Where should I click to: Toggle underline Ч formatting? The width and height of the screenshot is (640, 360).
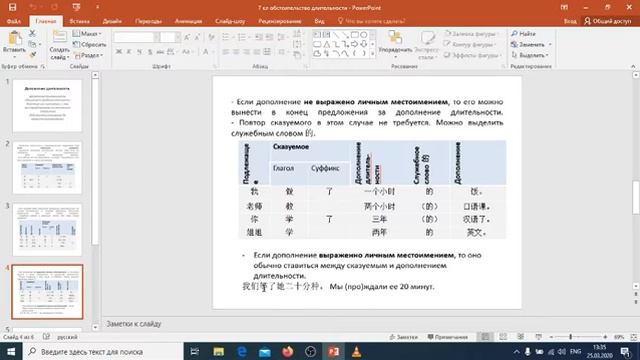[x=140, y=52]
